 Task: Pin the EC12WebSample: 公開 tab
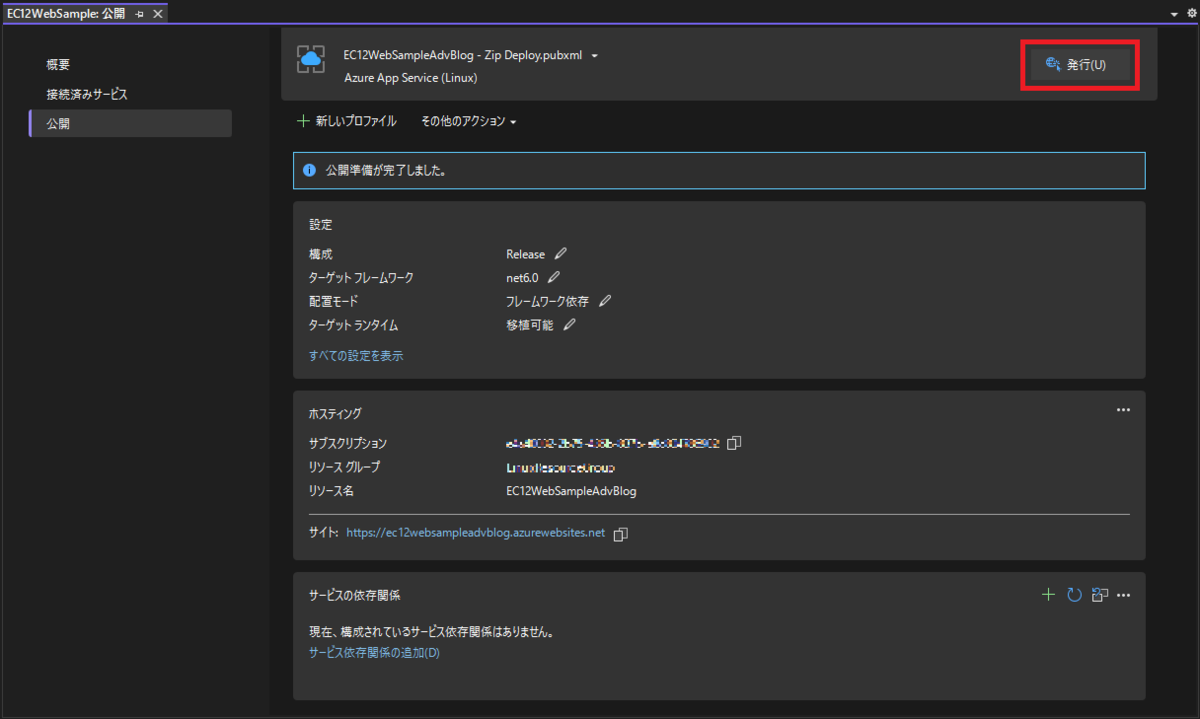click(x=139, y=13)
